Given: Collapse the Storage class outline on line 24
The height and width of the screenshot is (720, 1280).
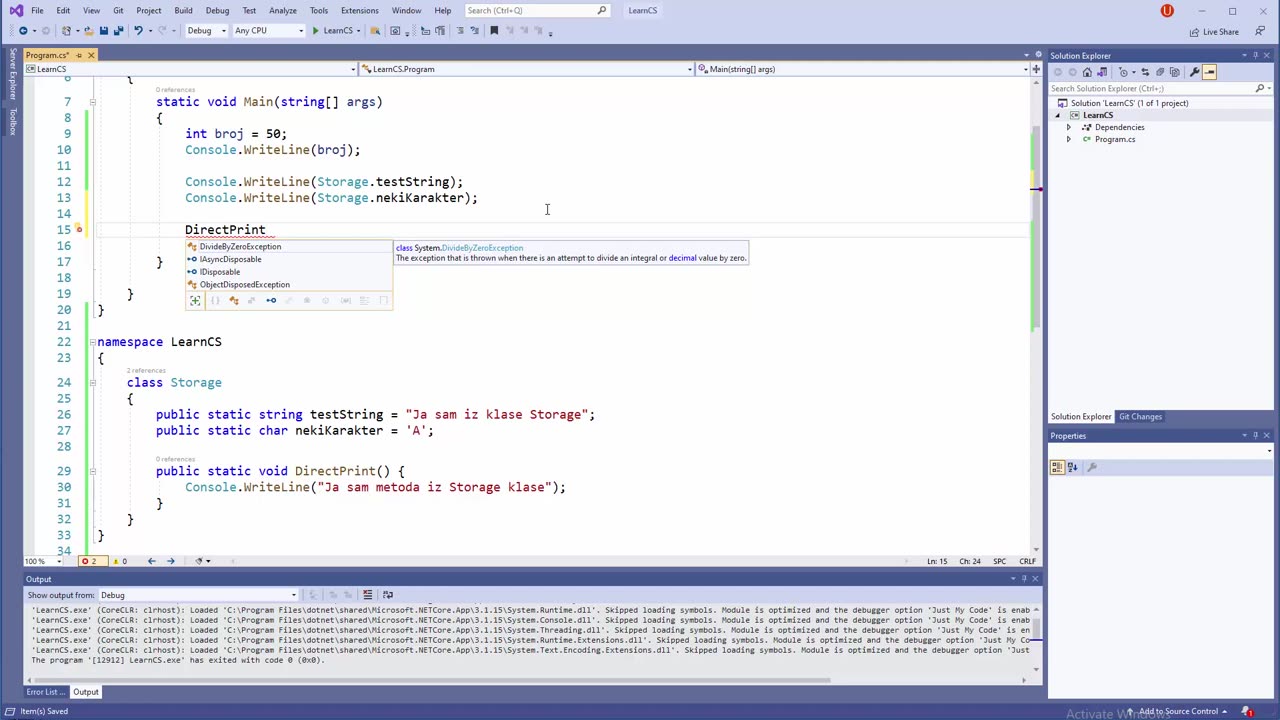Looking at the screenshot, I should click(x=92, y=382).
